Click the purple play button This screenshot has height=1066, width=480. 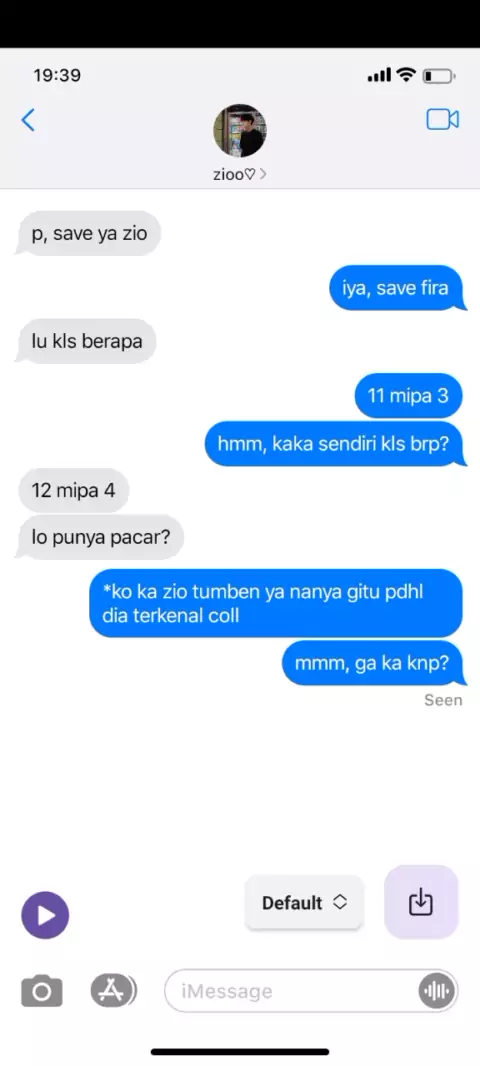(45, 915)
